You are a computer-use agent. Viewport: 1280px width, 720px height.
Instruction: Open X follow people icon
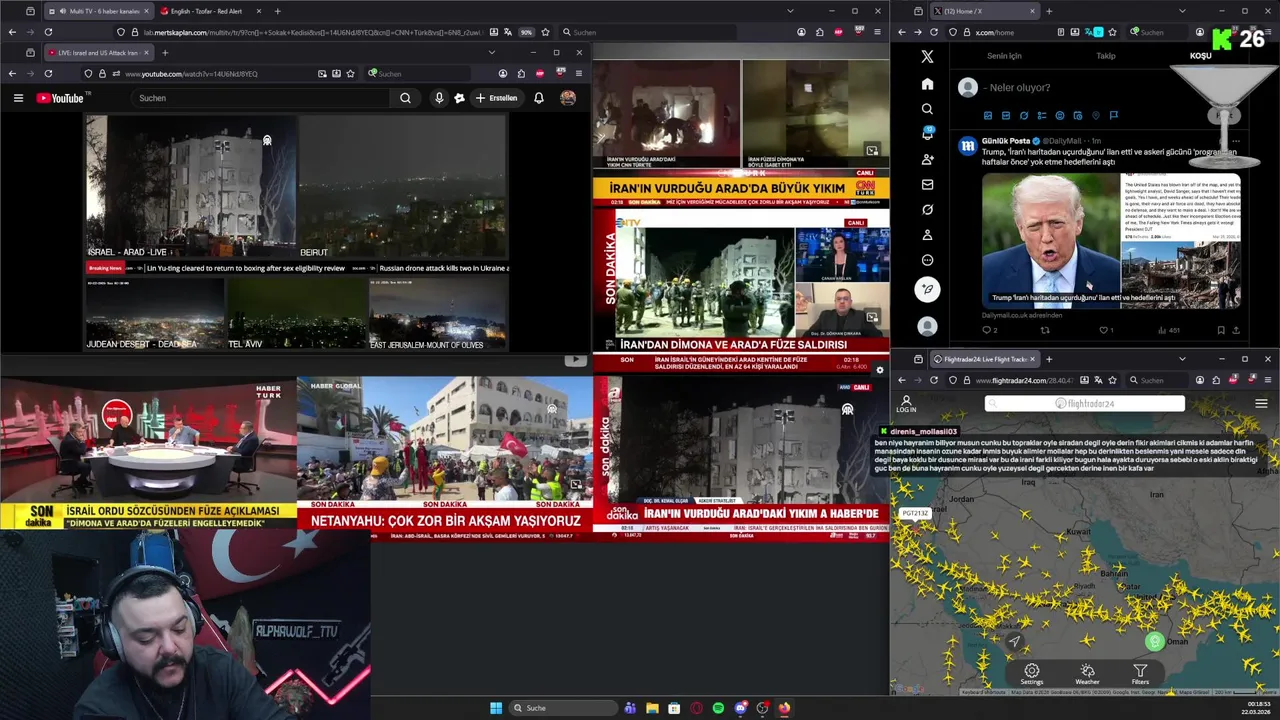click(927, 160)
